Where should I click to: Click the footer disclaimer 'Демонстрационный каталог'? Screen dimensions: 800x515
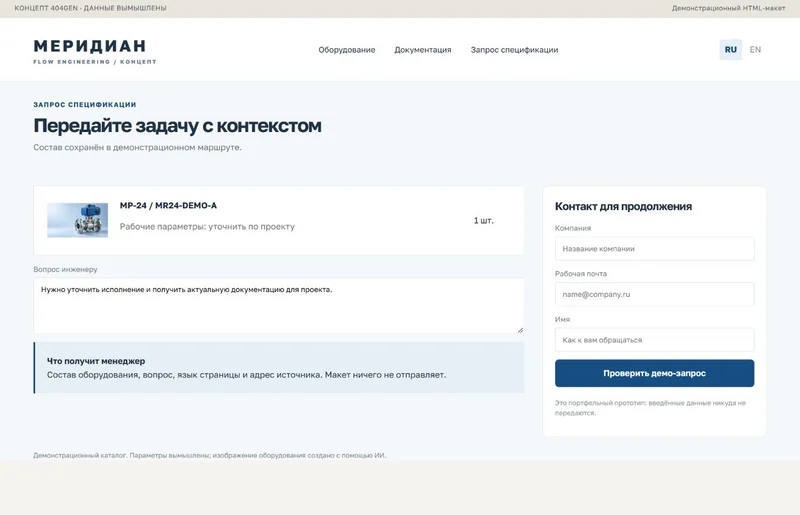tap(210, 455)
